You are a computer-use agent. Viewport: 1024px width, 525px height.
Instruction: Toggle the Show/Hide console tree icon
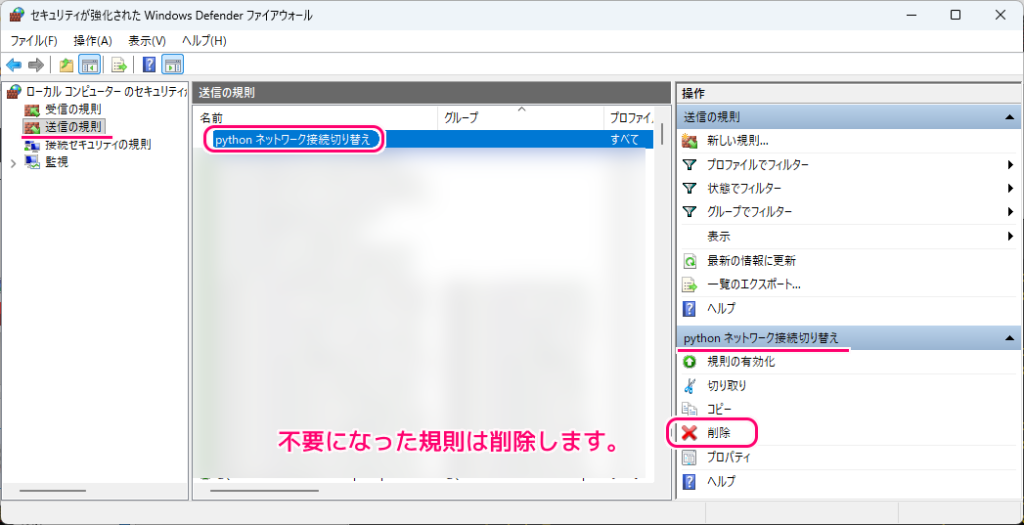[89, 65]
